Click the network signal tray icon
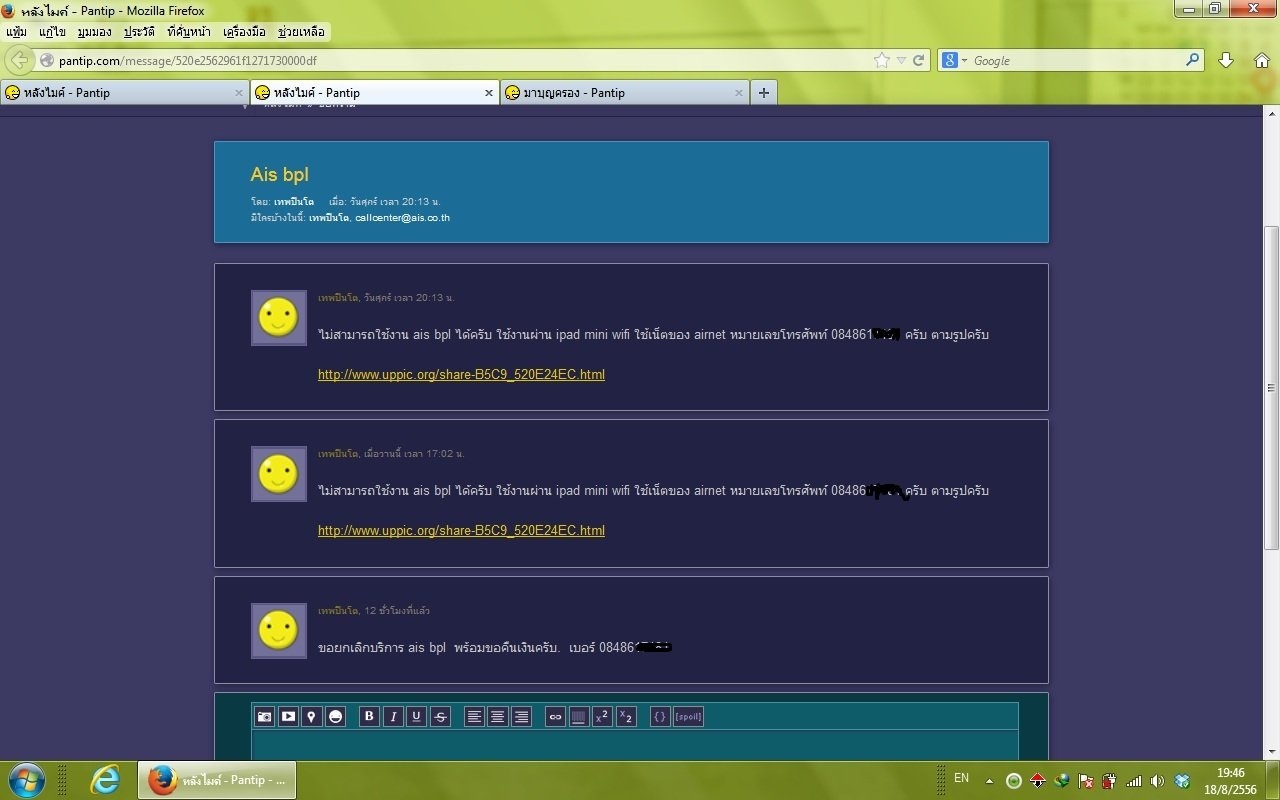Viewport: 1280px width, 800px height. 1134,781
